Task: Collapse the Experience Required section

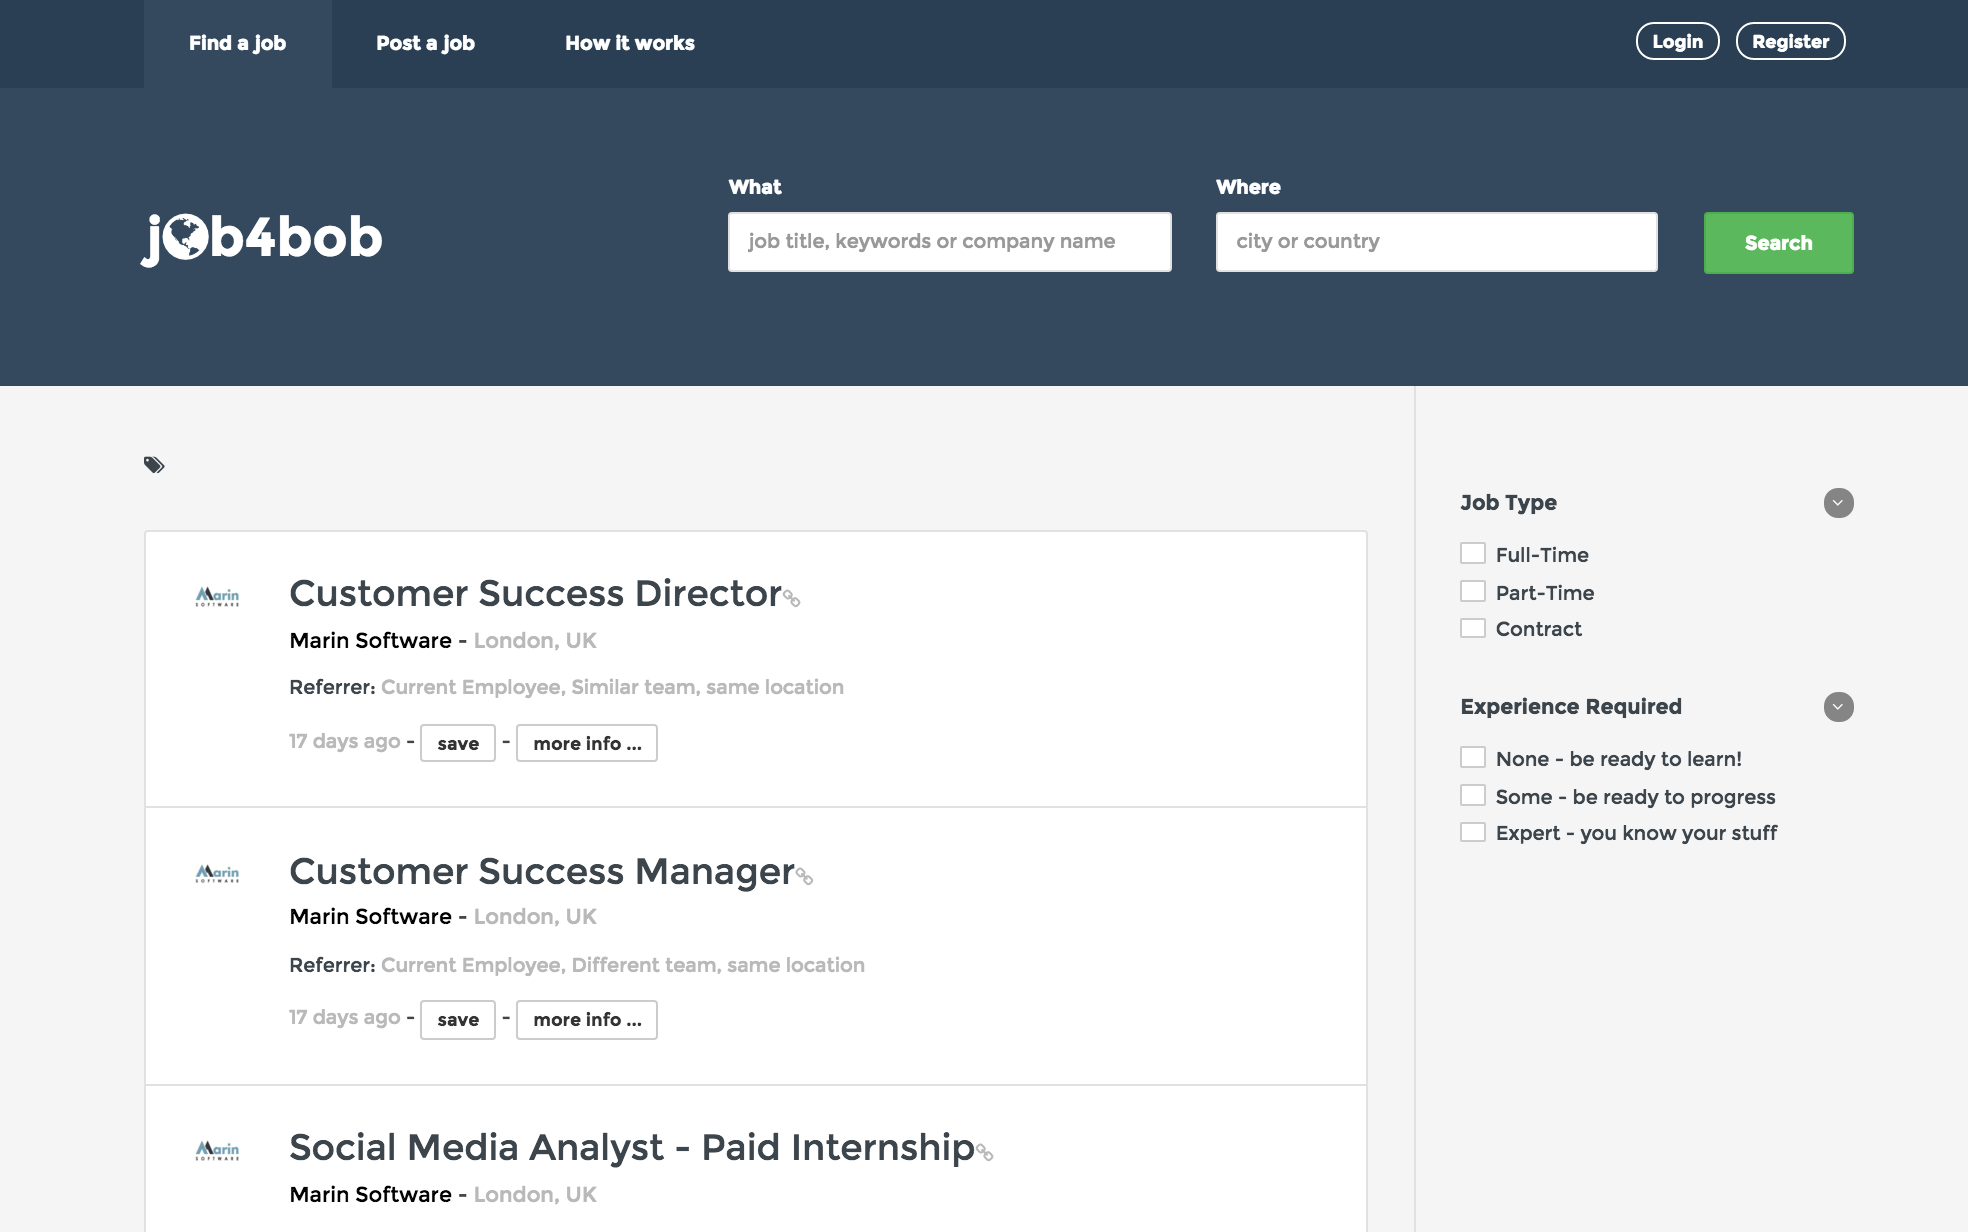Action: pyautogui.click(x=1838, y=707)
